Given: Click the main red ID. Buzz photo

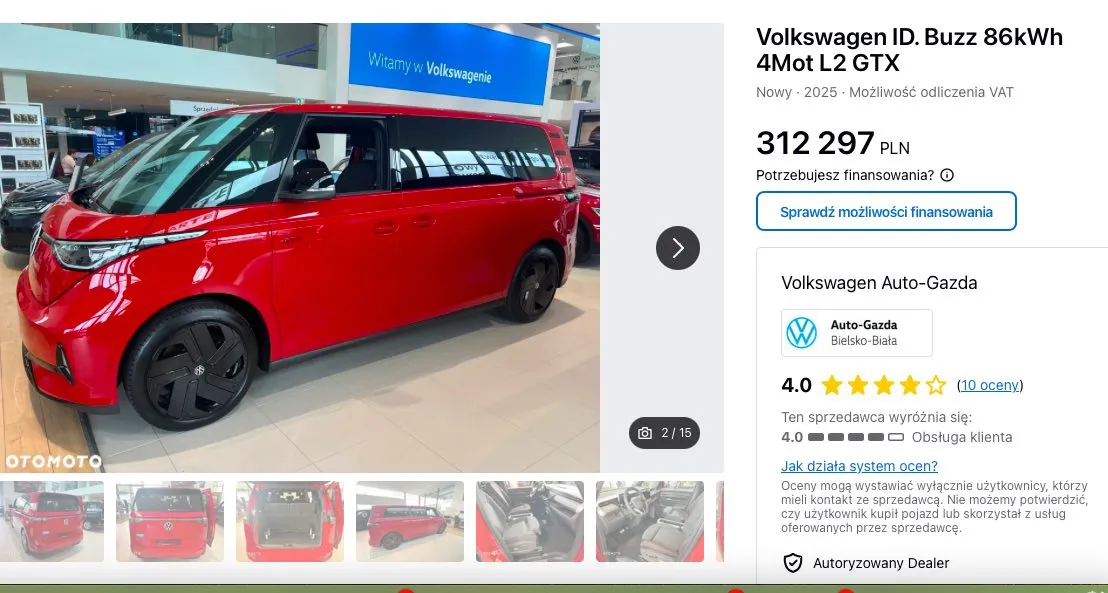Looking at the screenshot, I should pyautogui.click(x=300, y=248).
